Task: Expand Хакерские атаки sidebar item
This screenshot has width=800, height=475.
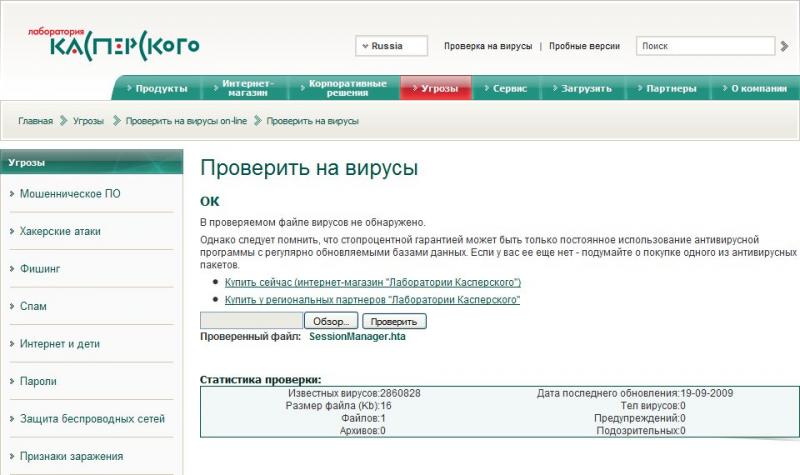Action: pos(60,231)
